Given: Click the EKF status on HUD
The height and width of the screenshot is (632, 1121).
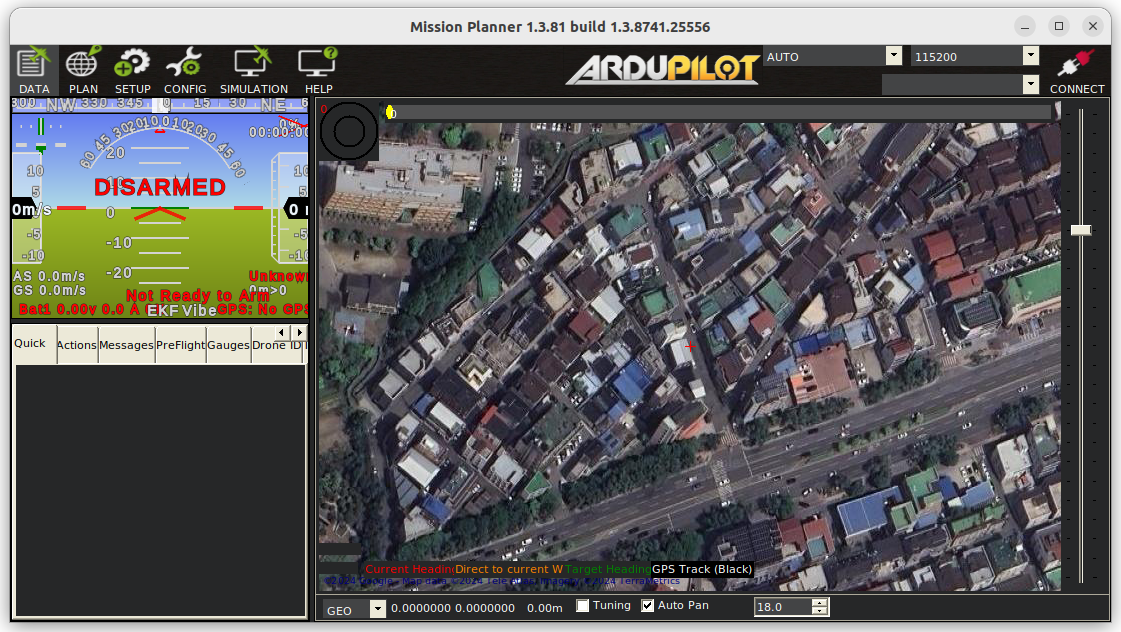Looking at the screenshot, I should pyautogui.click(x=162, y=310).
